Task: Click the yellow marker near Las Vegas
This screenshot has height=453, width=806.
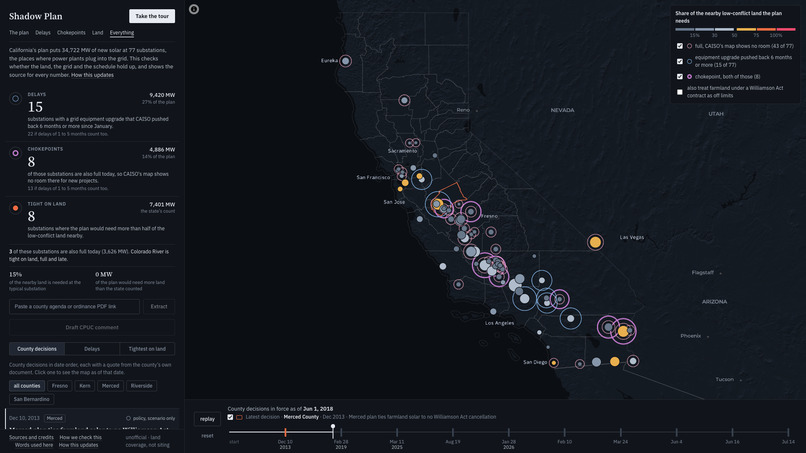Action: [595, 242]
